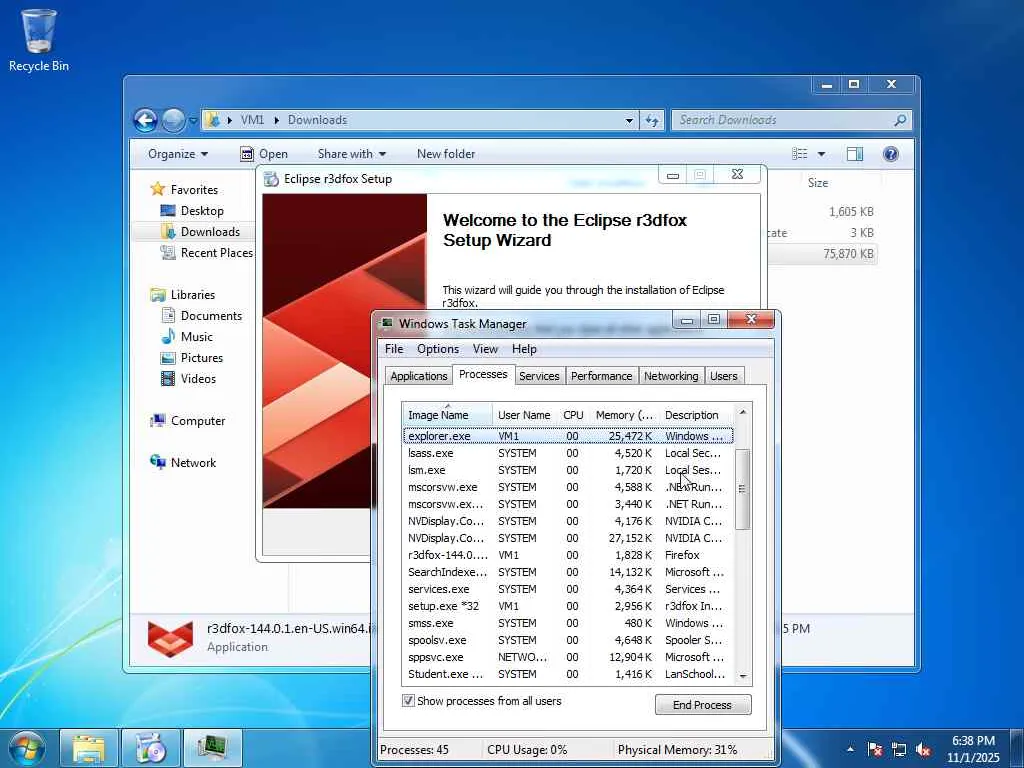The height and width of the screenshot is (768, 1024).
Task: Click the search magnifier in Explorer
Action: (x=900, y=120)
